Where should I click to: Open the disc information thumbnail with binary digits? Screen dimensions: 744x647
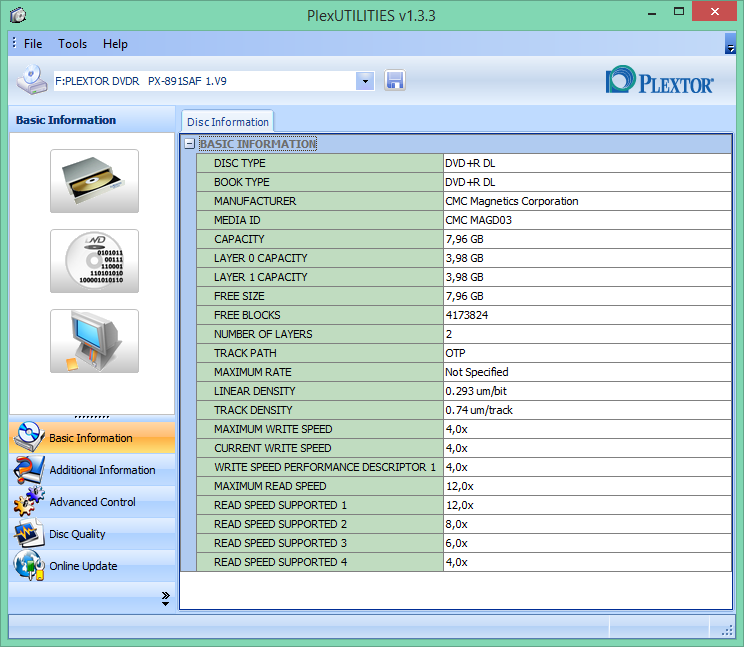[x=94, y=261]
